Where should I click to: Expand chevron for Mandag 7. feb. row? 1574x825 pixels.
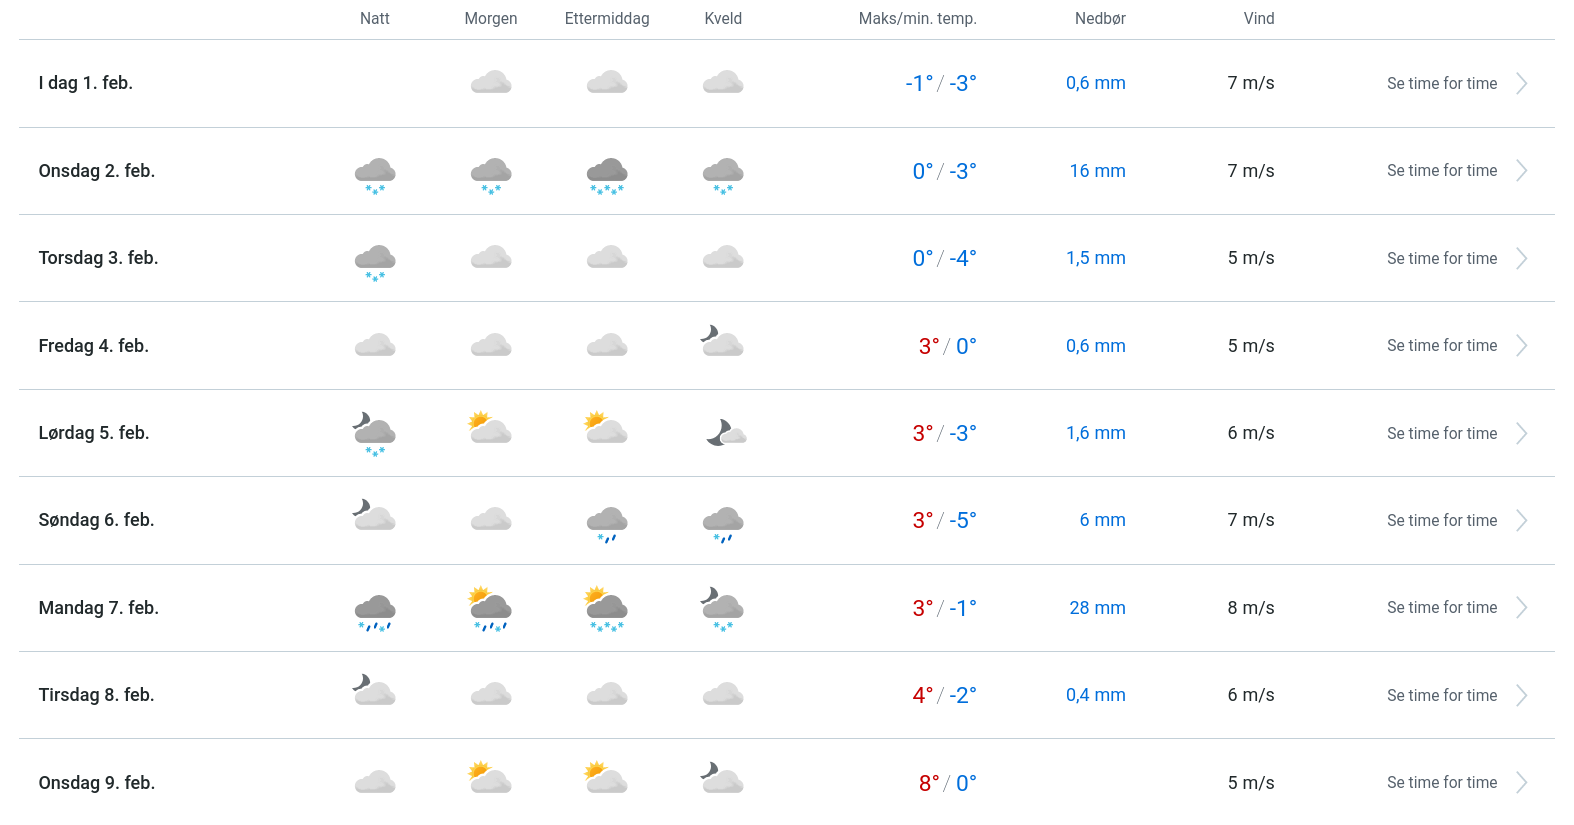pos(1521,608)
